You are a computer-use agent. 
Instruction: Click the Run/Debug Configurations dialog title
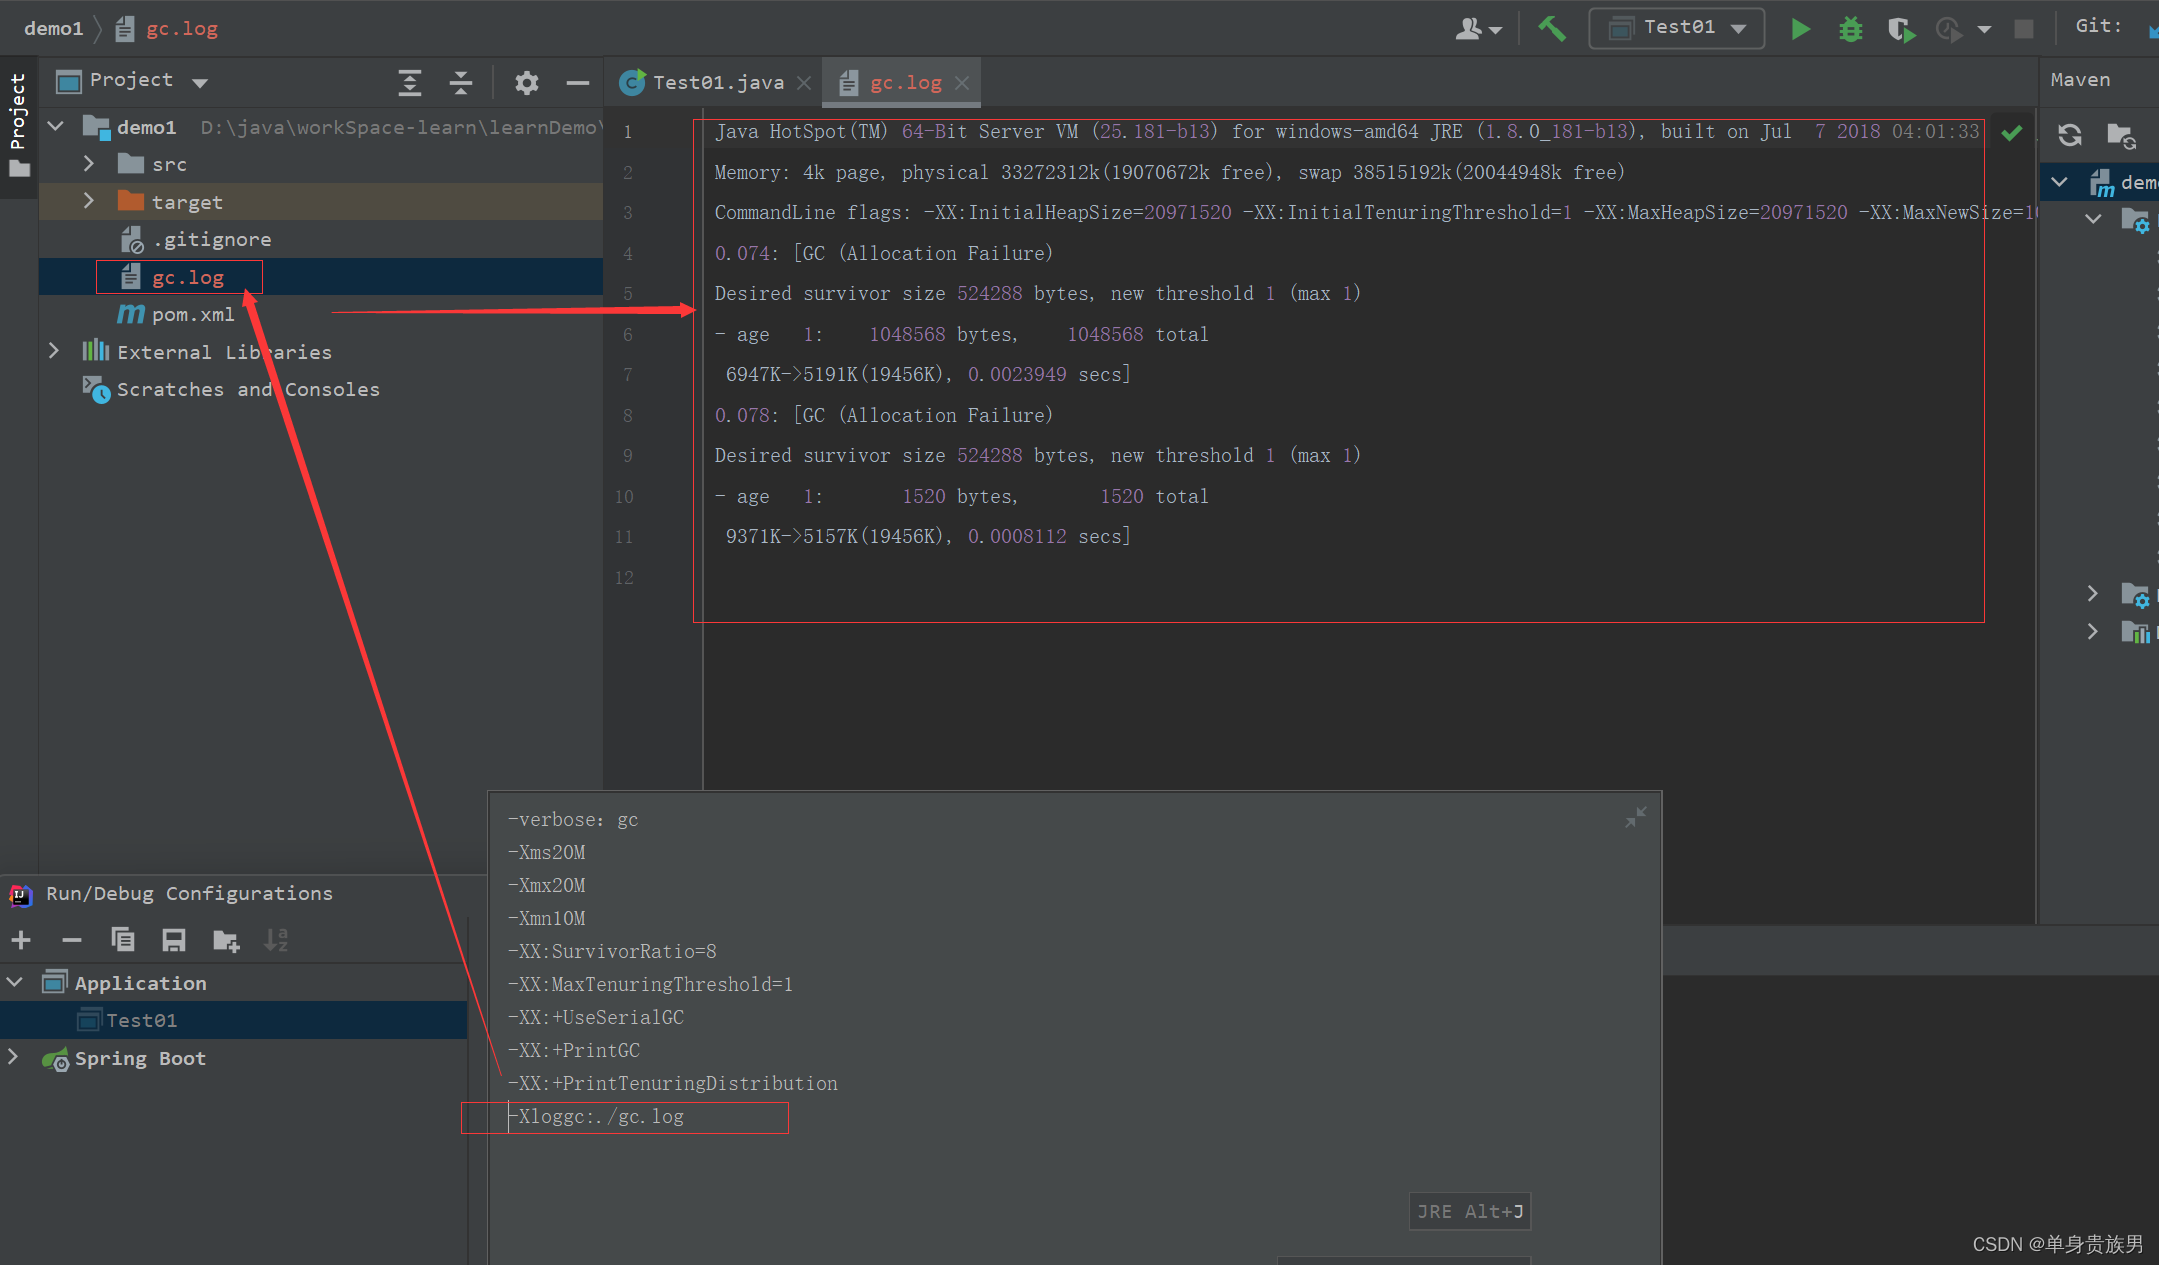189,893
